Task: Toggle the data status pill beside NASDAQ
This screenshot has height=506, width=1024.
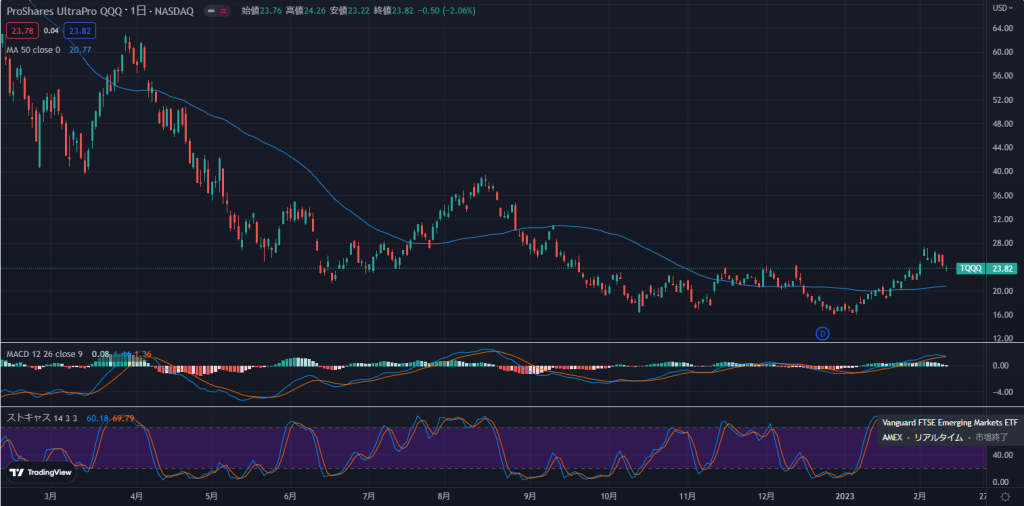Action: 218,11
